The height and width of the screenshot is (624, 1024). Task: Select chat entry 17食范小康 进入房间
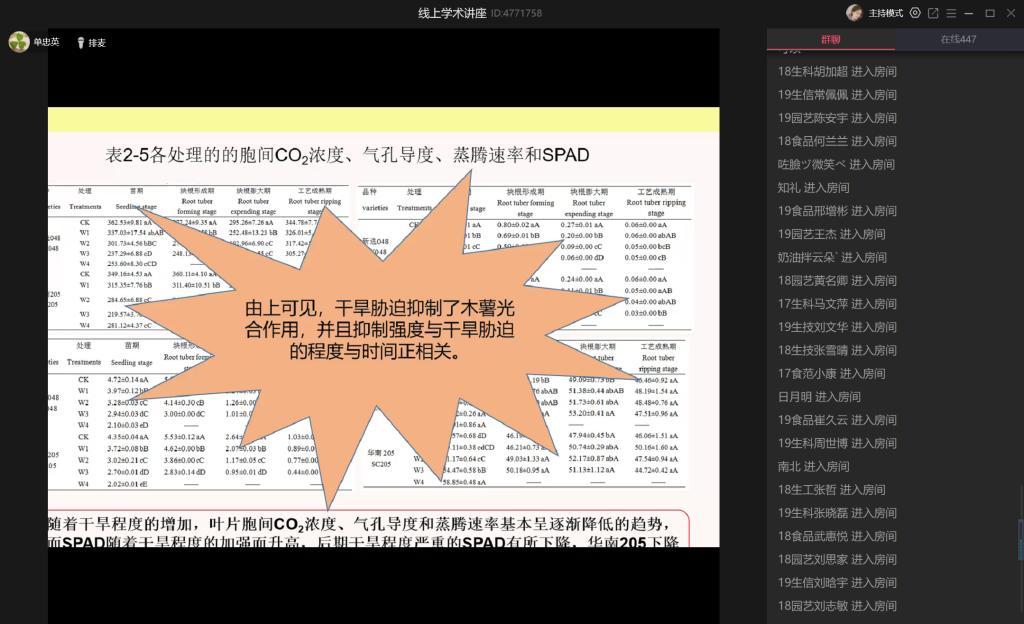pyautogui.click(x=831, y=373)
